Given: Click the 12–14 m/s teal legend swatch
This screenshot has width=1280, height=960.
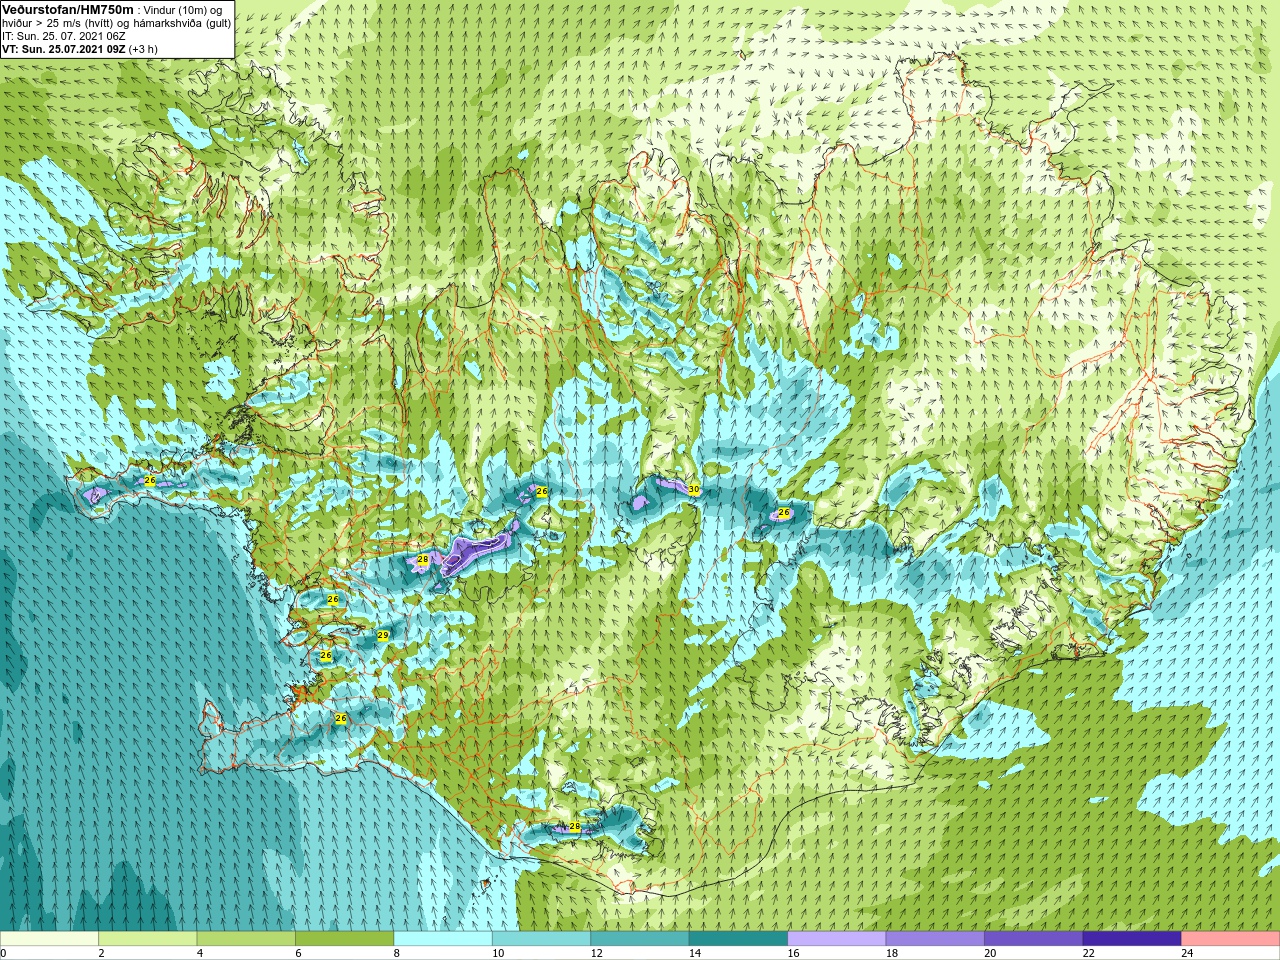Looking at the screenshot, I should click(x=640, y=939).
